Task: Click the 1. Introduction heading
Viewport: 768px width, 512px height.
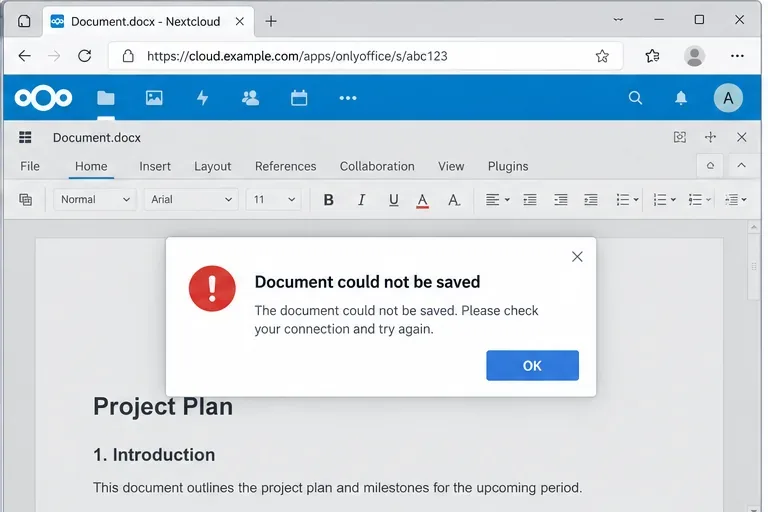Action: click(x=154, y=455)
